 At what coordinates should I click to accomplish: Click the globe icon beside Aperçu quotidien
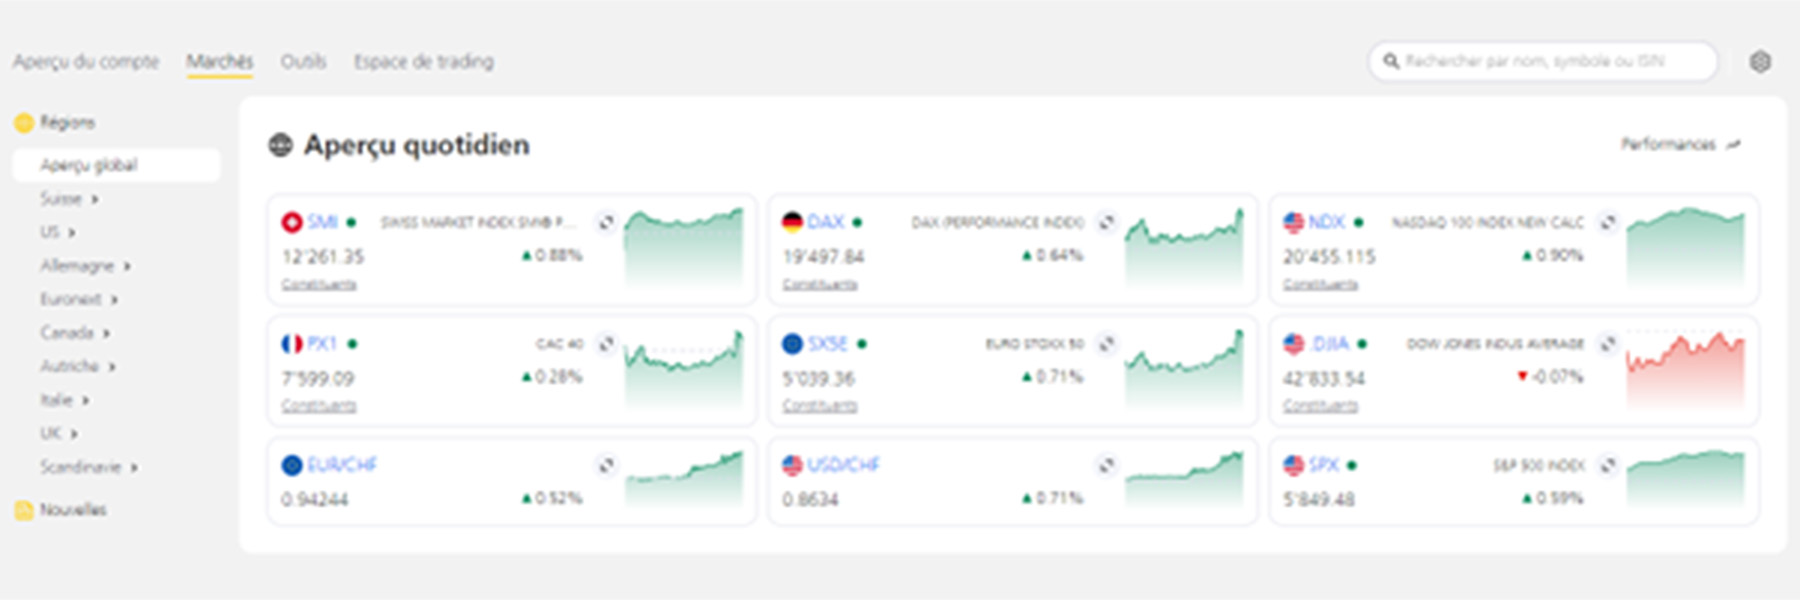(280, 146)
